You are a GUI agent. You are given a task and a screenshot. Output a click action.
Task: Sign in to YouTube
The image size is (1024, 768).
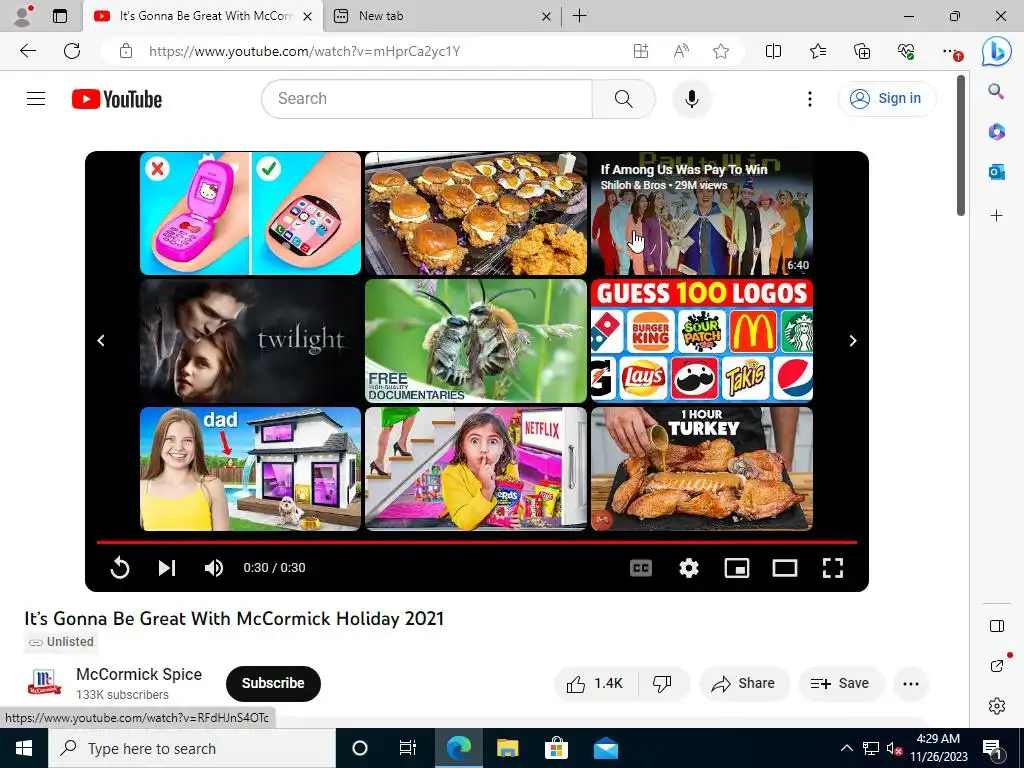(886, 99)
